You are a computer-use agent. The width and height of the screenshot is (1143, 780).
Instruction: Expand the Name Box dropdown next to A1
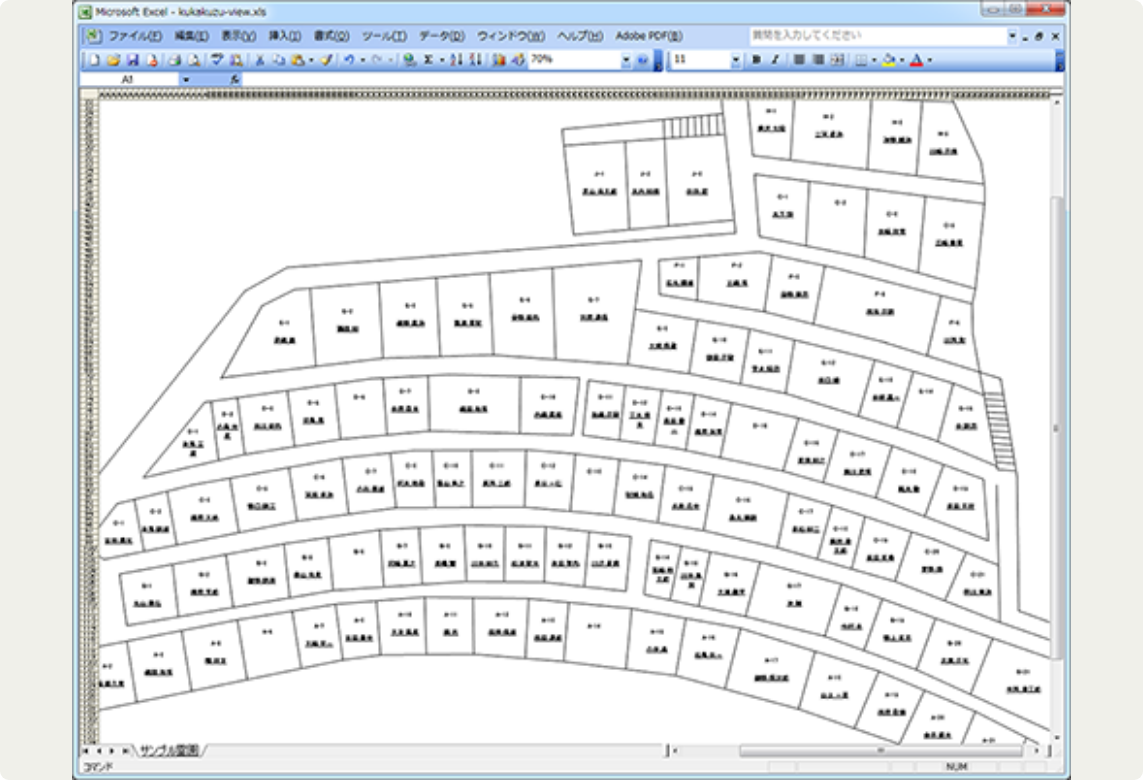186,78
